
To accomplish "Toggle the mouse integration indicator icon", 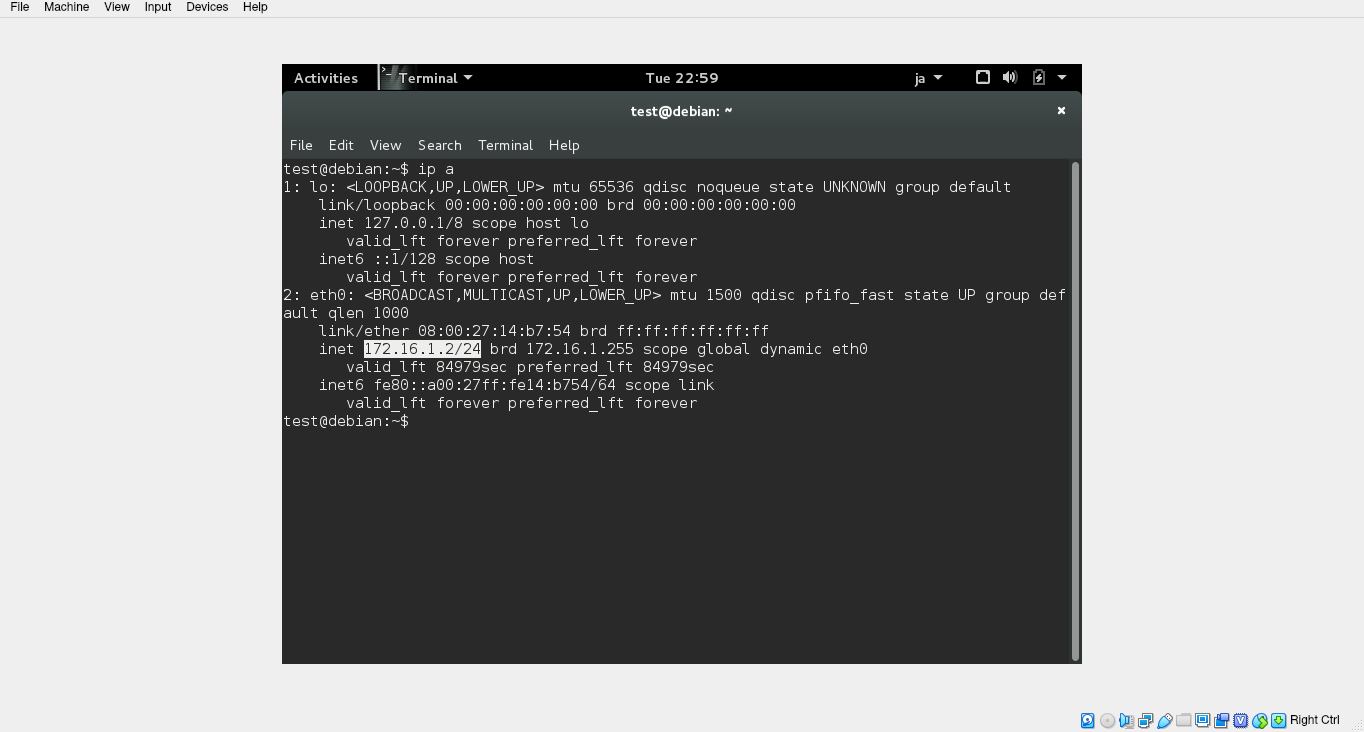I will click(1260, 720).
